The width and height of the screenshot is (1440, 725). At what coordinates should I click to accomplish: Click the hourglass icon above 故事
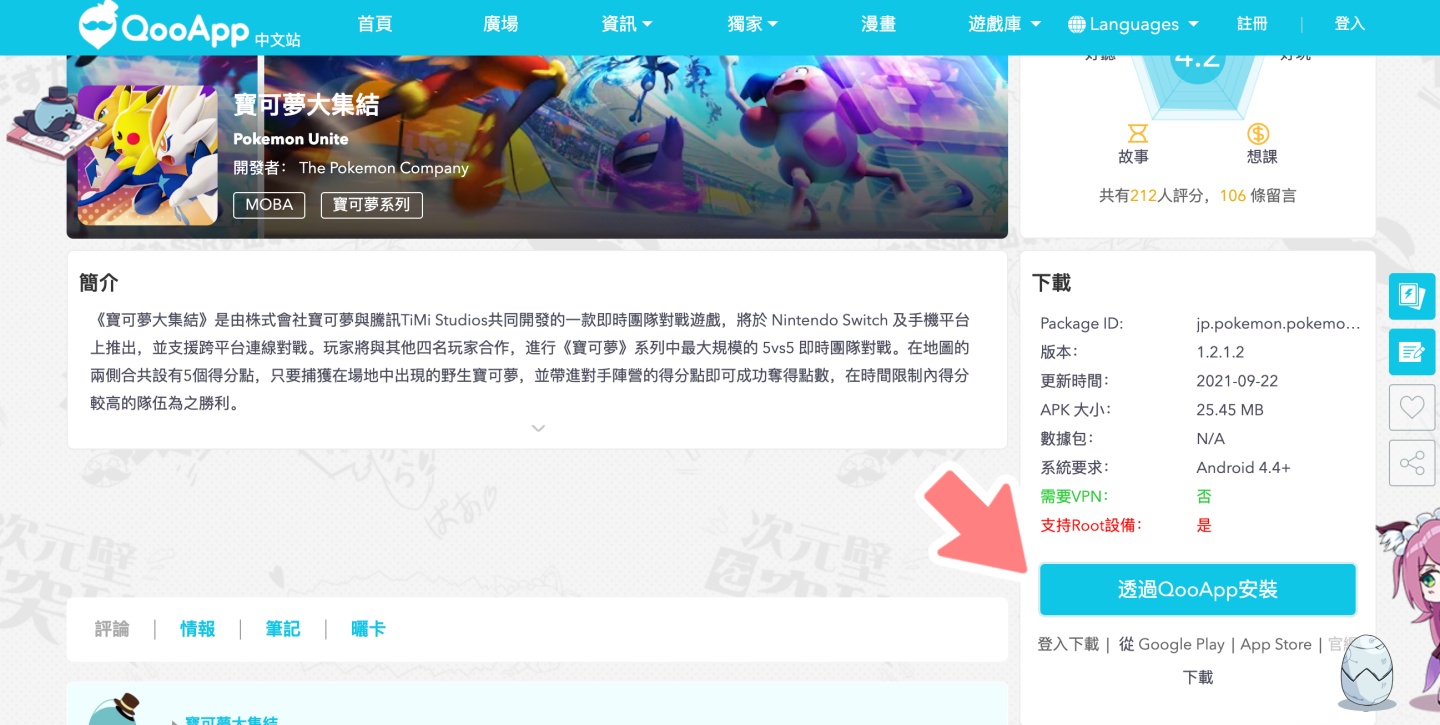coord(1136,133)
